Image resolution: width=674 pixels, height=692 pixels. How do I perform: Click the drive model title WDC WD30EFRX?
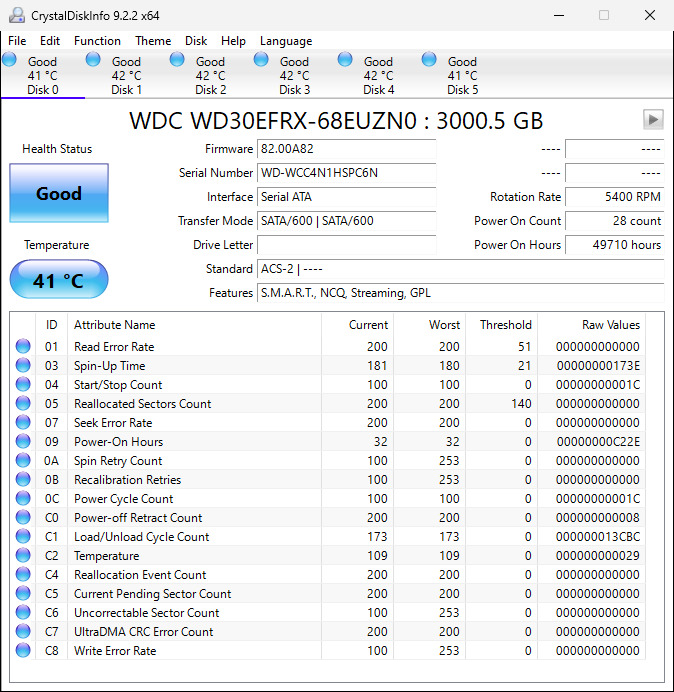click(x=336, y=120)
